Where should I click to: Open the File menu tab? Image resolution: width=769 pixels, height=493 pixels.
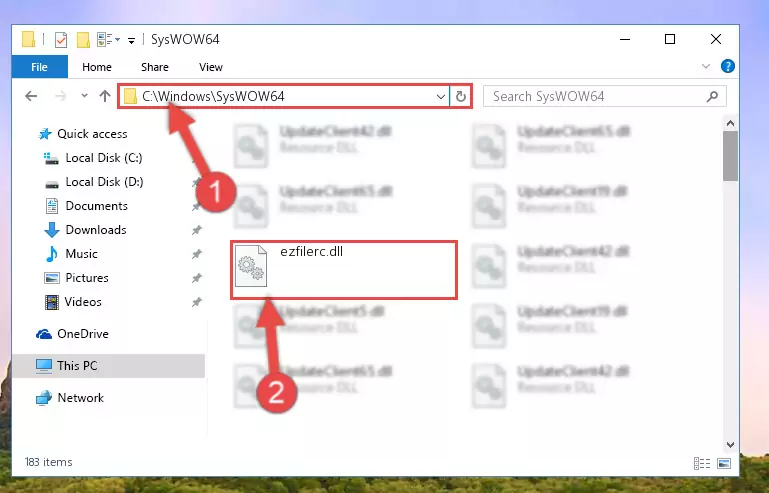(39, 67)
